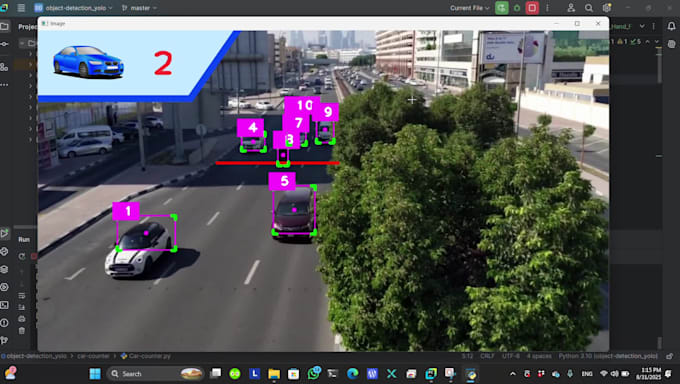The image size is (680, 384).
Task: Open the master git branch dropdown
Action: click(139, 8)
